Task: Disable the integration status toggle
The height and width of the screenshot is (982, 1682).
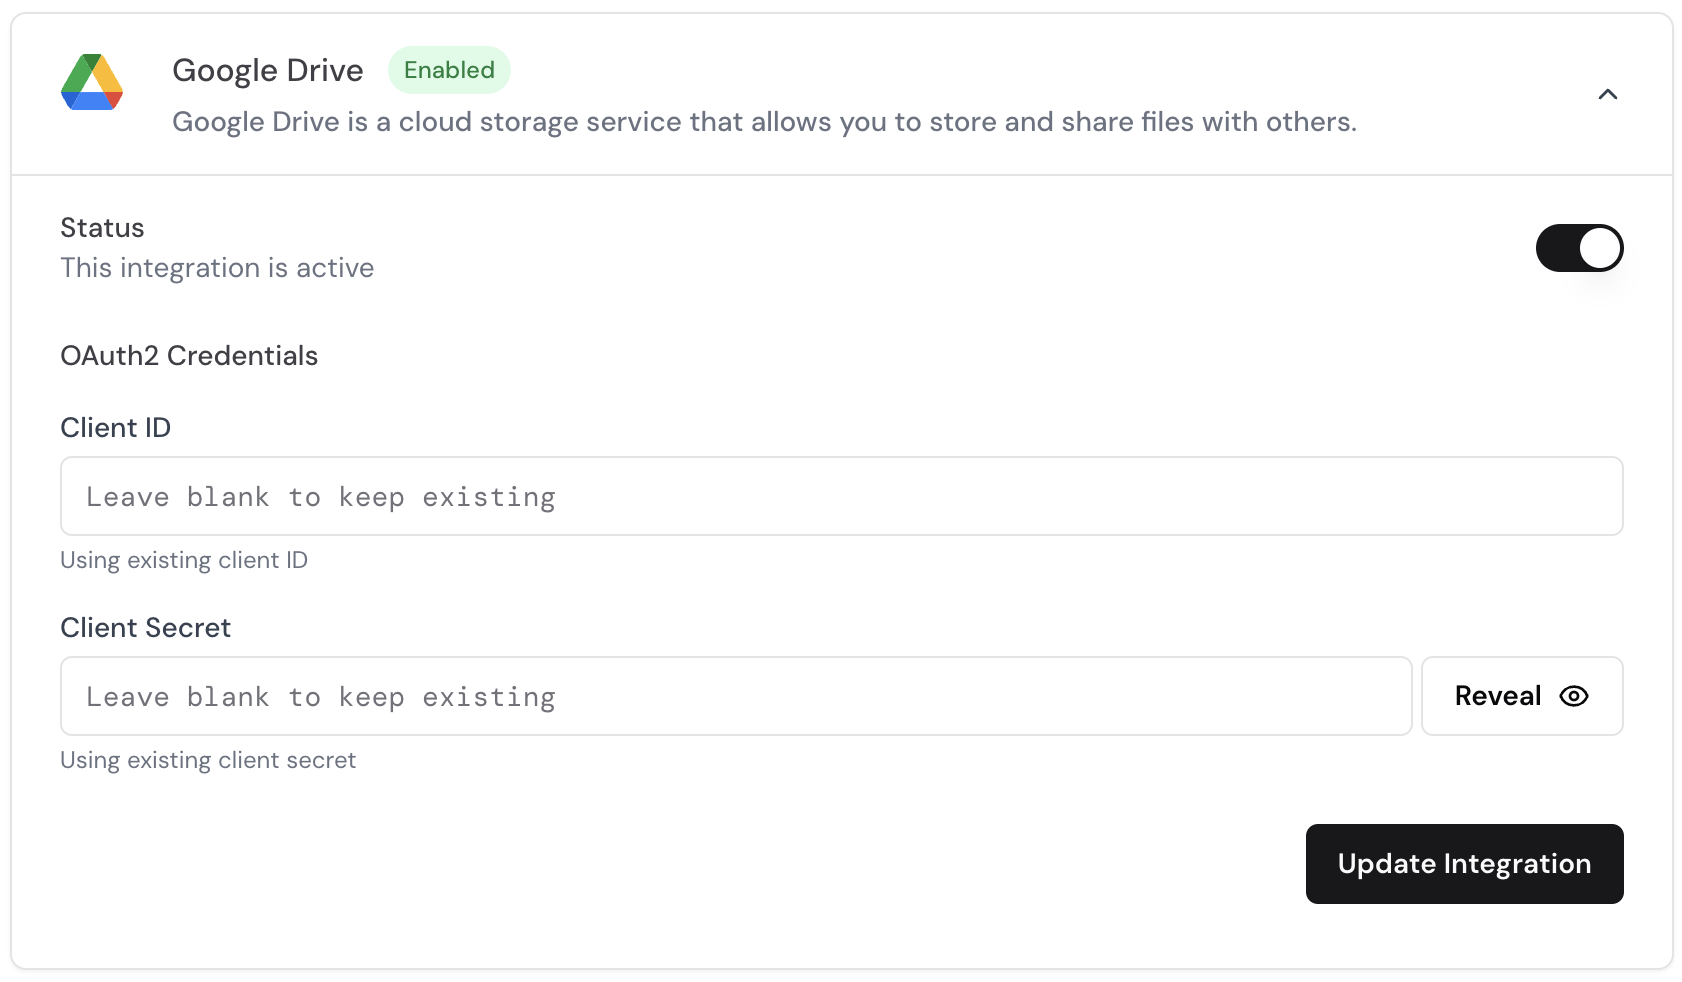Action: pyautogui.click(x=1579, y=248)
